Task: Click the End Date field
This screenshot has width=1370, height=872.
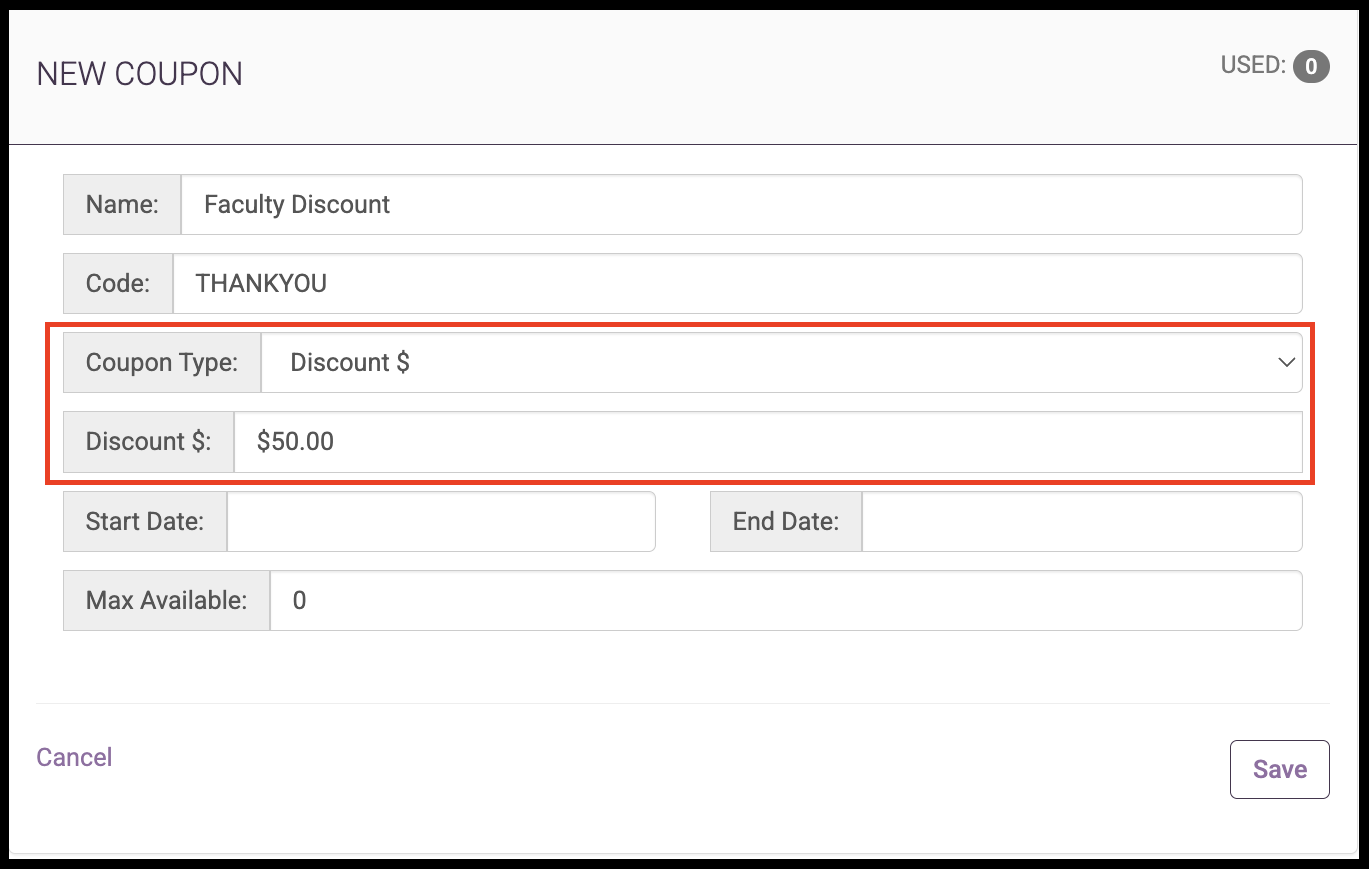Action: point(1082,521)
